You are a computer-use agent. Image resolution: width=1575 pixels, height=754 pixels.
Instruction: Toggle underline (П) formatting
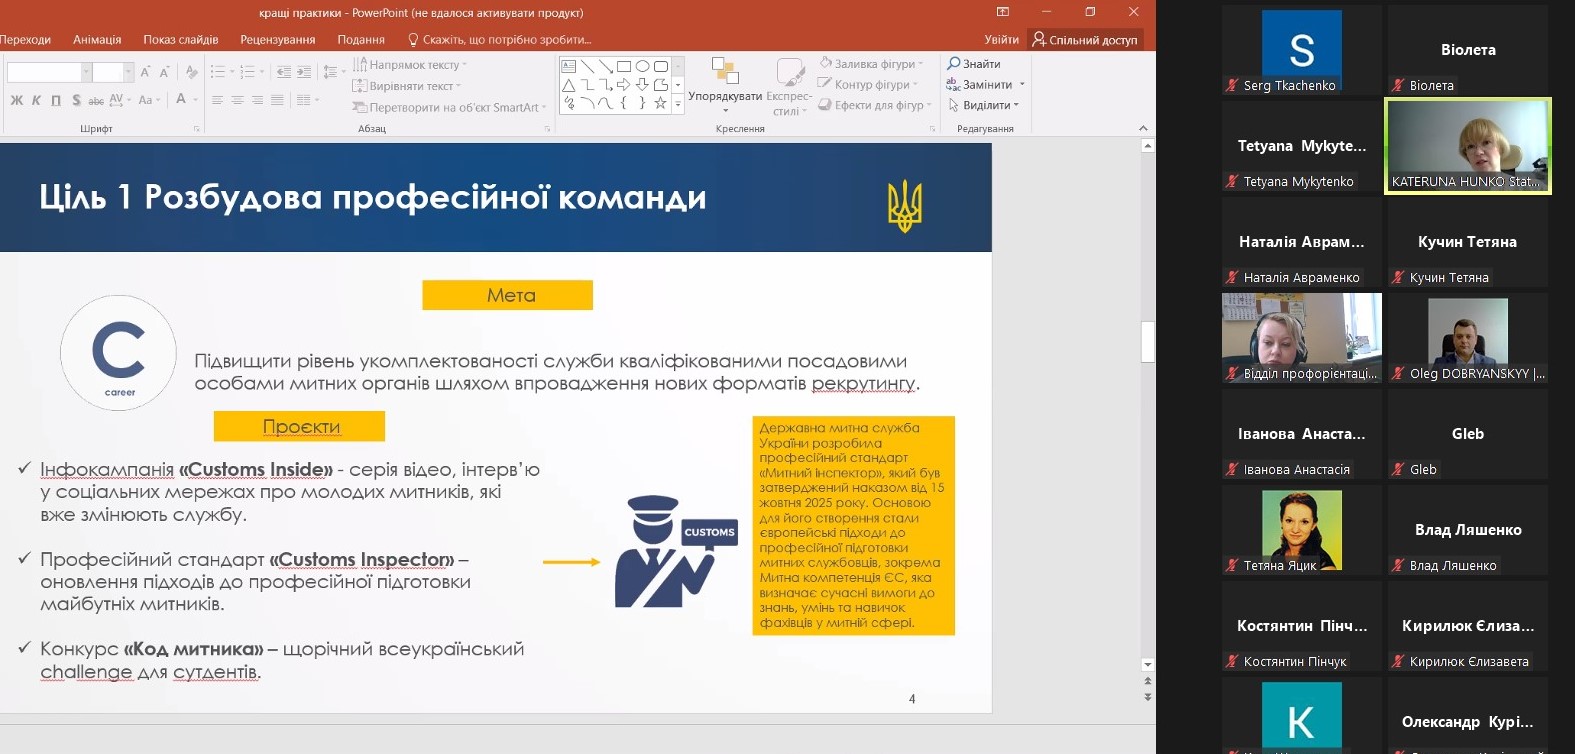pos(56,100)
